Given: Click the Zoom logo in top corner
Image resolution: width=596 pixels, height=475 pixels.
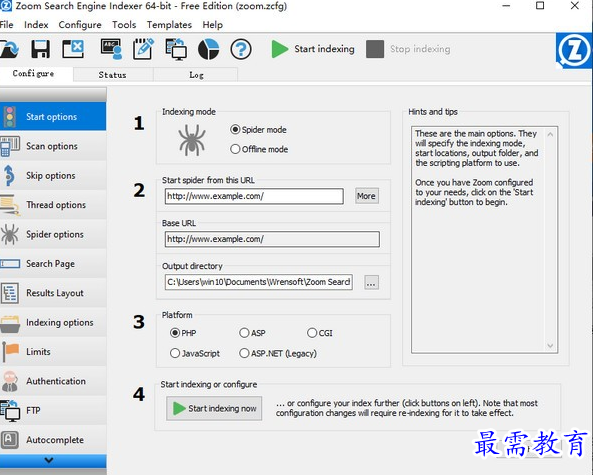Looking at the screenshot, I should pos(575,51).
